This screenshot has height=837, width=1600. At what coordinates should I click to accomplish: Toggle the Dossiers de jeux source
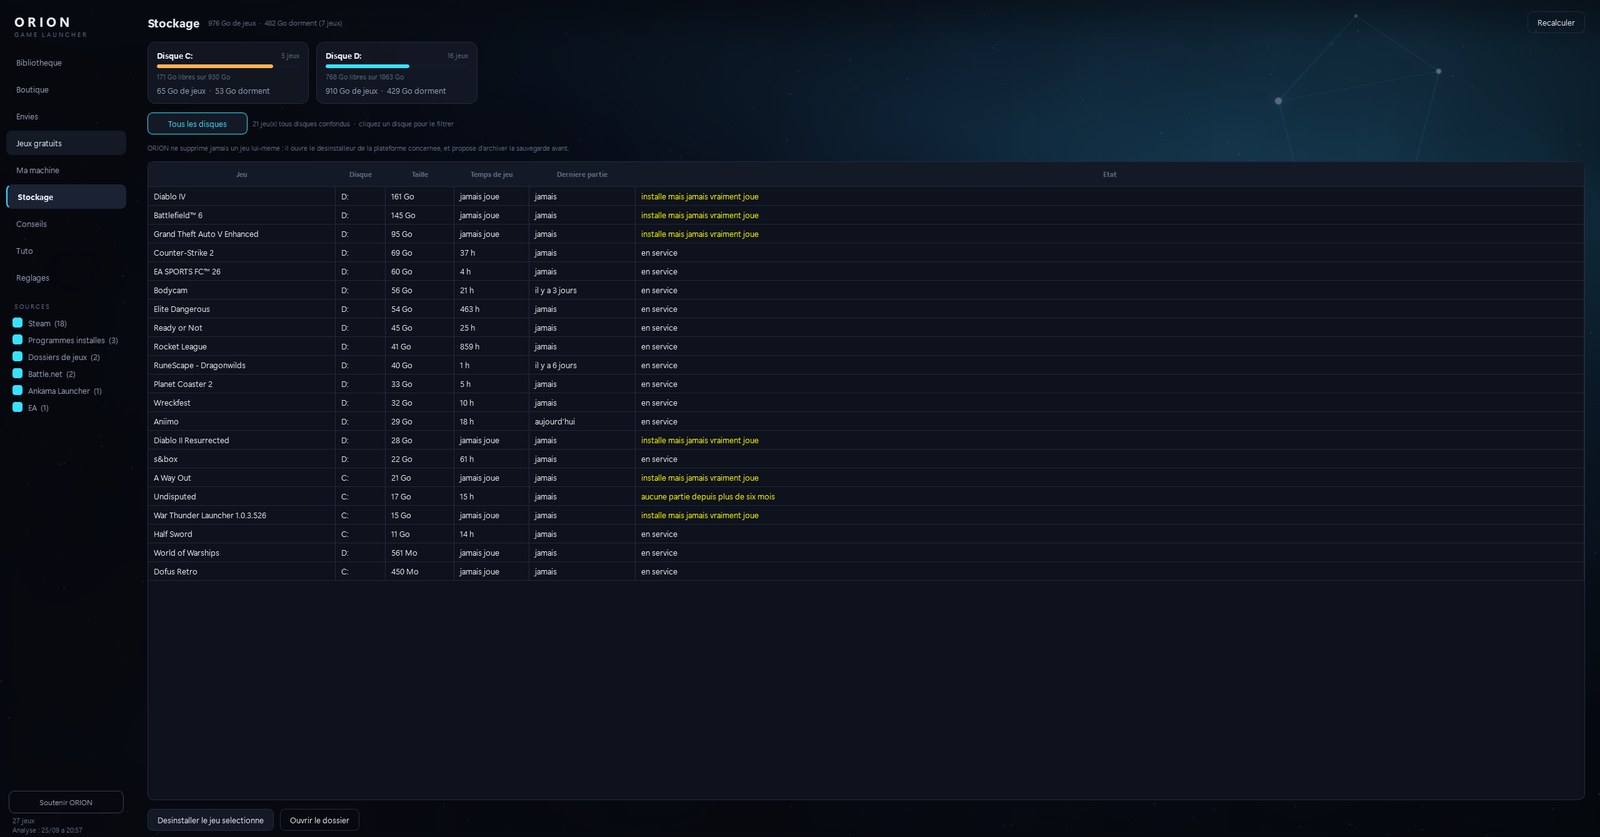(x=17, y=357)
